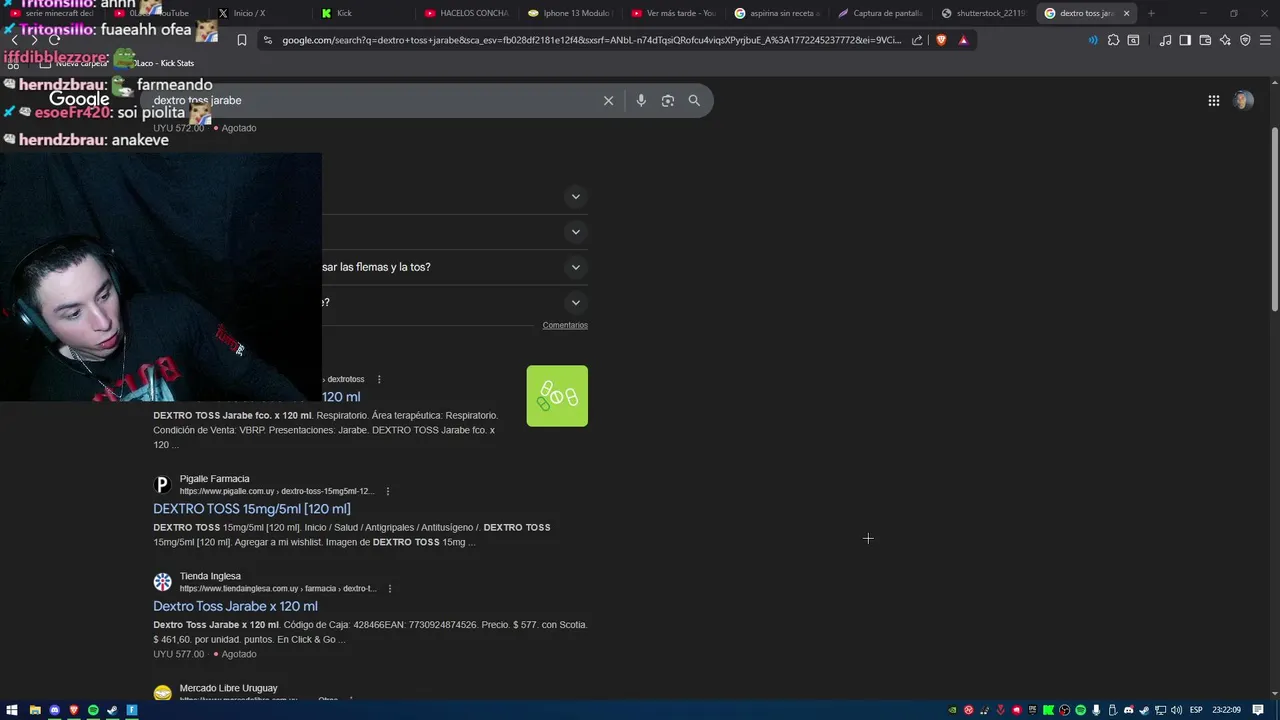Open more options for dextrotoss result
Image resolution: width=1280 pixels, height=720 pixels.
379,379
